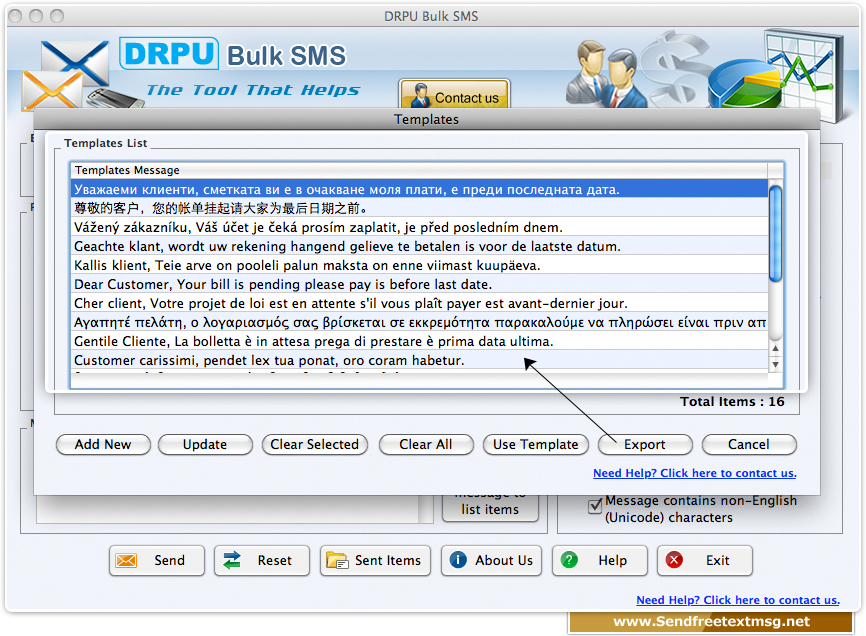Select the Chinese template row "尊敬的客户"
This screenshot has width=866, height=636.
[419, 208]
